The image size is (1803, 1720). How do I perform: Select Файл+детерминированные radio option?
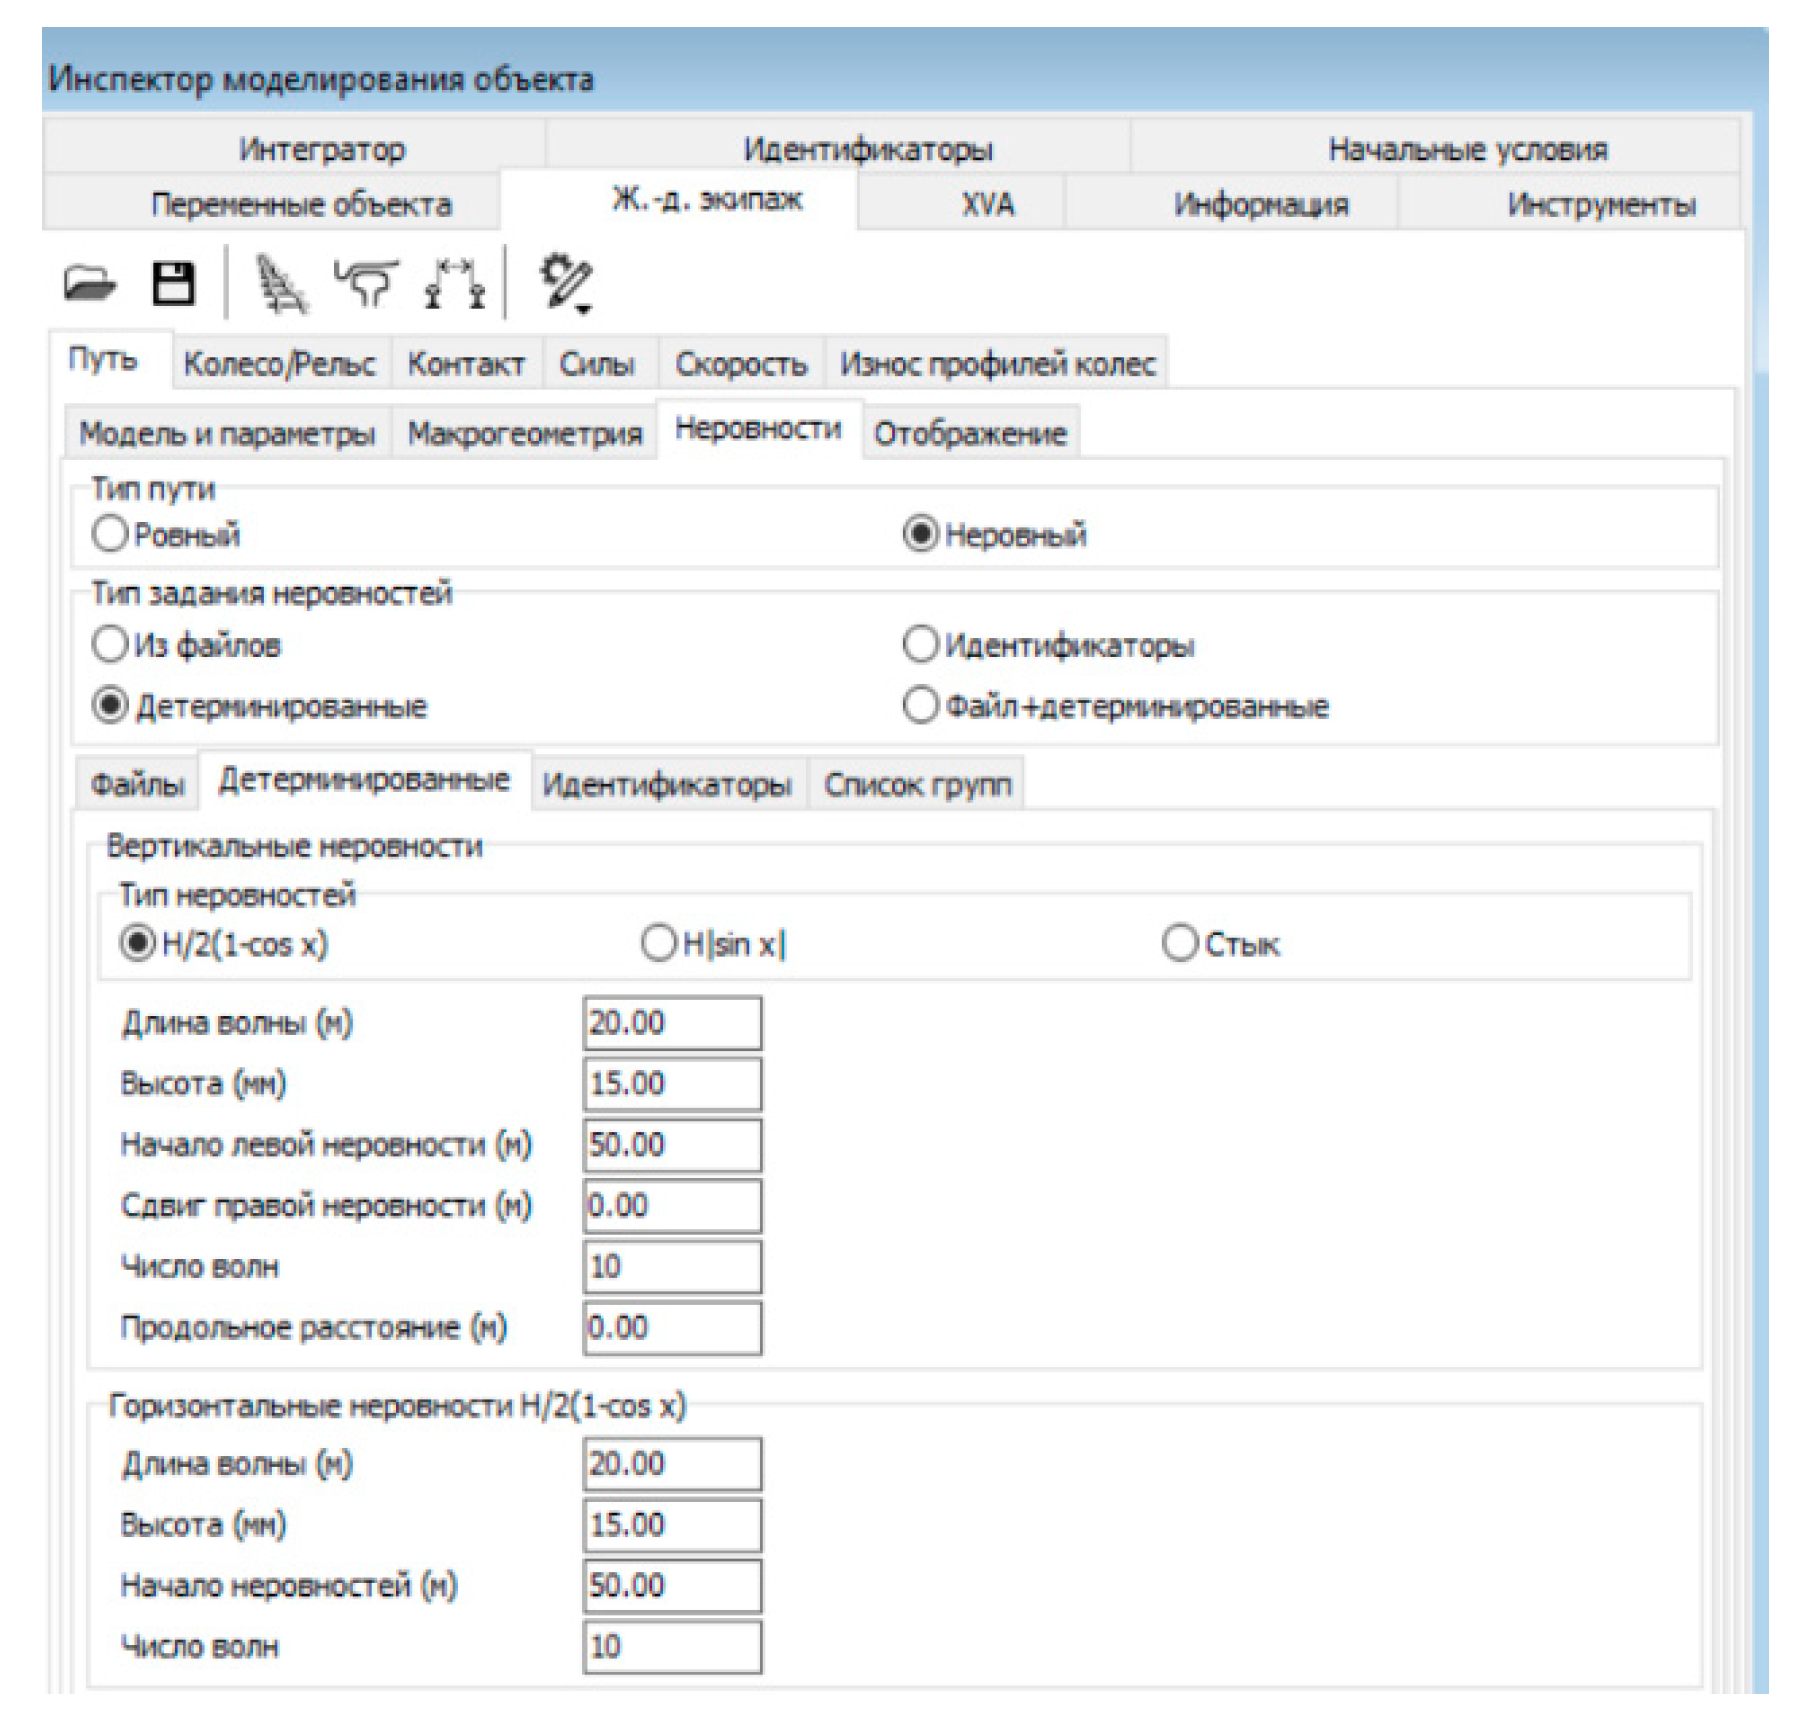pos(920,706)
